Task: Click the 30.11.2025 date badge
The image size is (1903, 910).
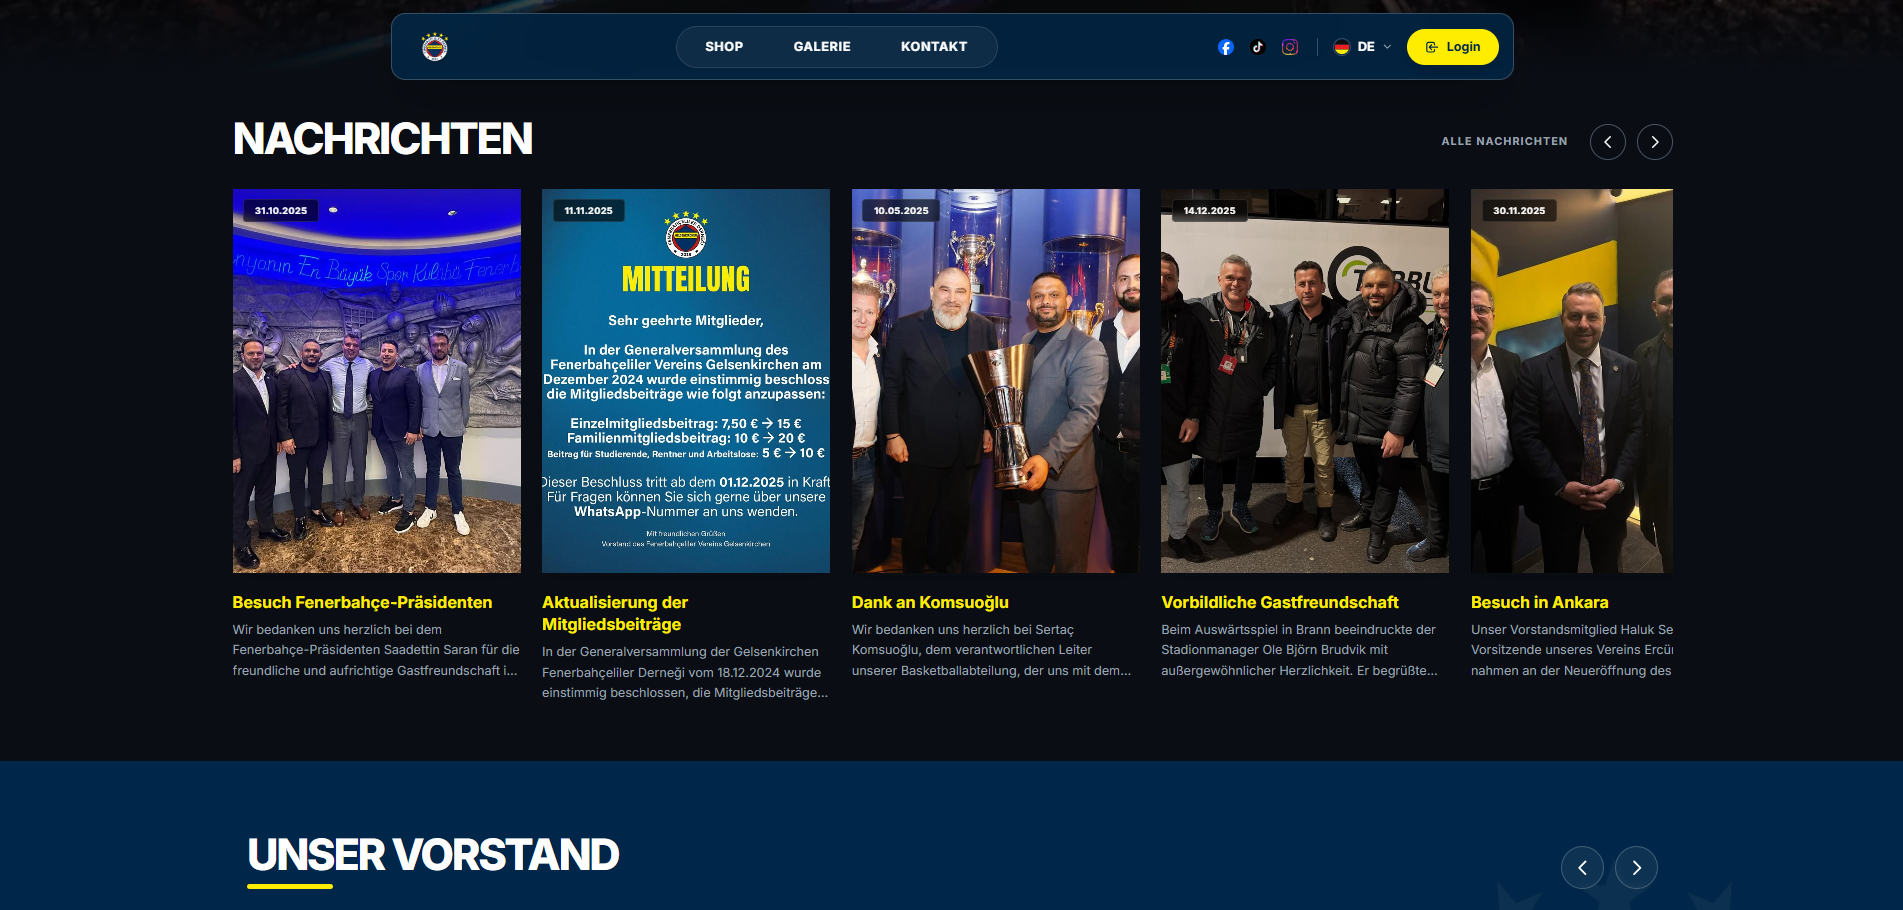Action: [1519, 211]
